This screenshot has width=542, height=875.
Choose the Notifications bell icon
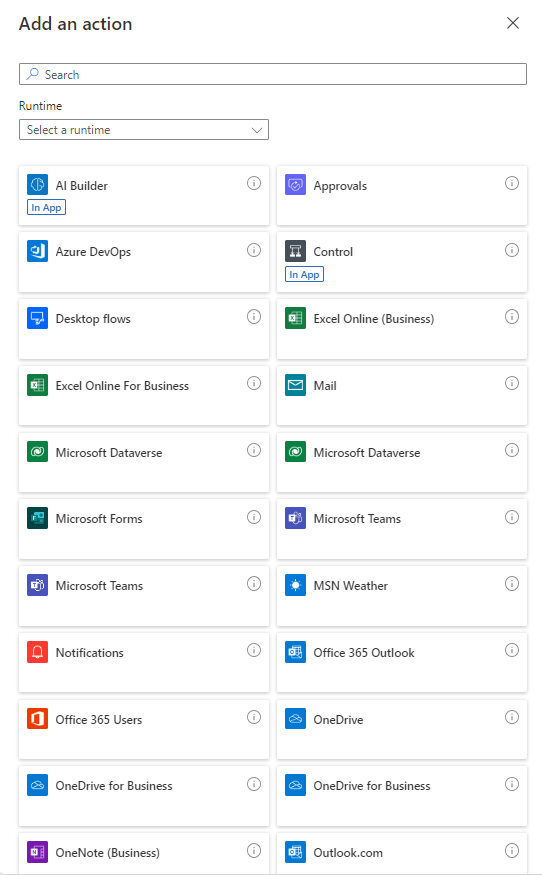(x=37, y=652)
